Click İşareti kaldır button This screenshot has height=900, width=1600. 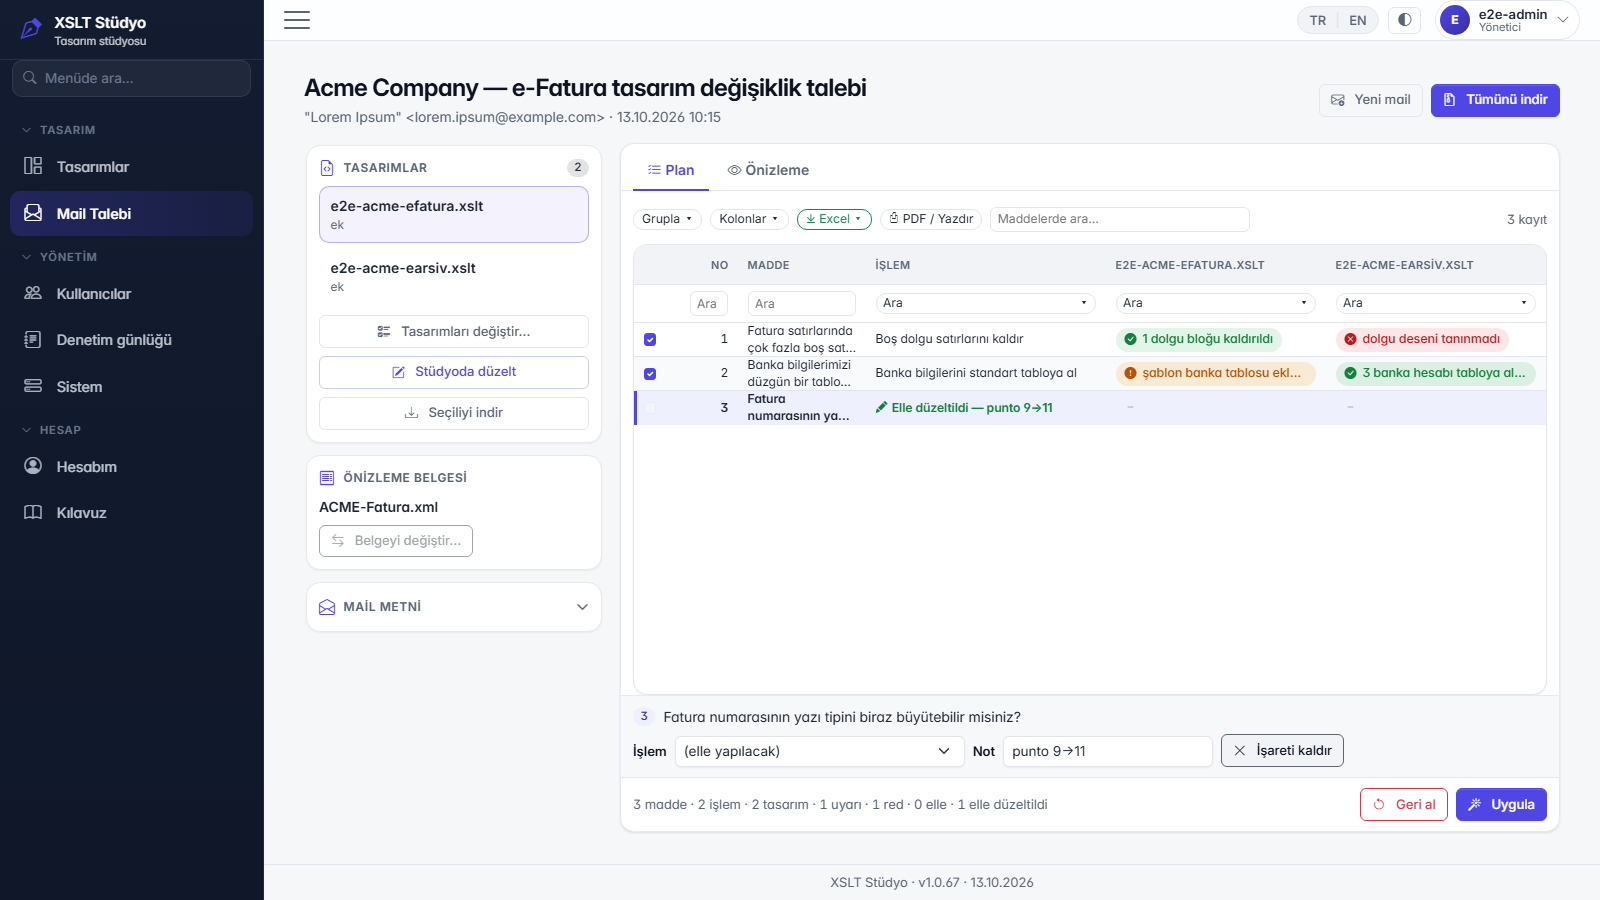[x=1282, y=751]
